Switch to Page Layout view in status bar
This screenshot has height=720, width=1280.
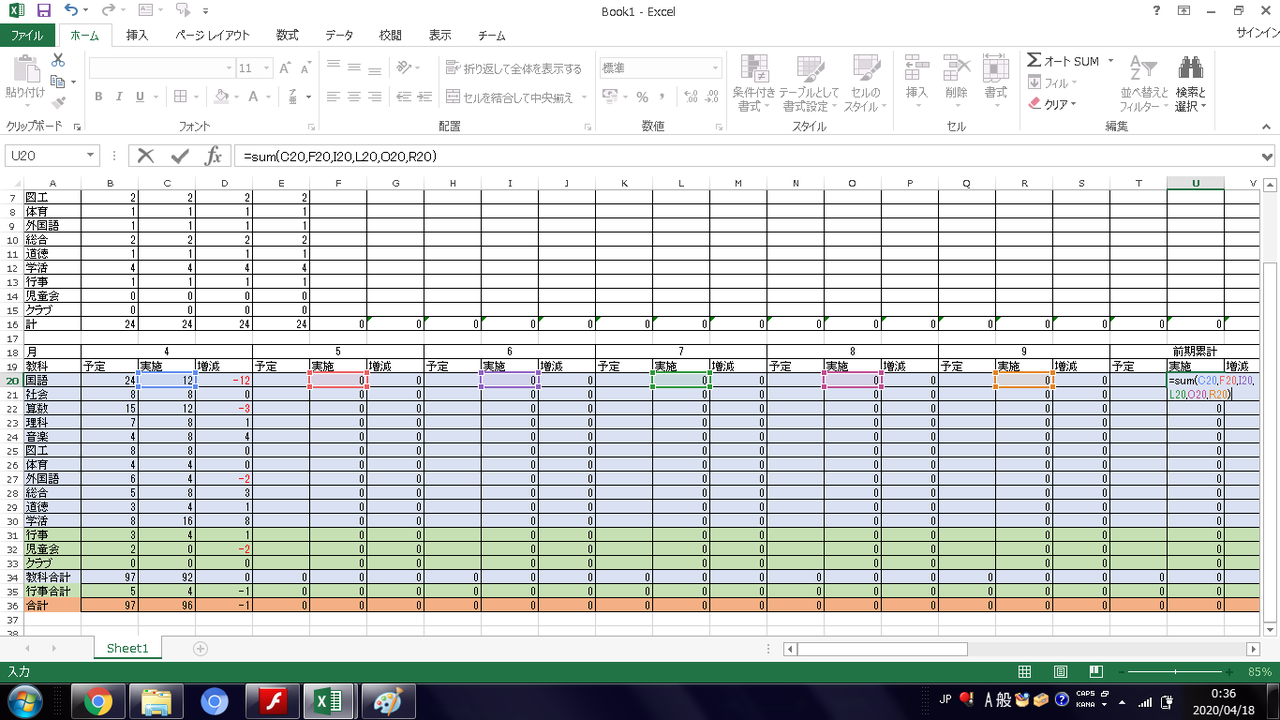pos(1061,672)
